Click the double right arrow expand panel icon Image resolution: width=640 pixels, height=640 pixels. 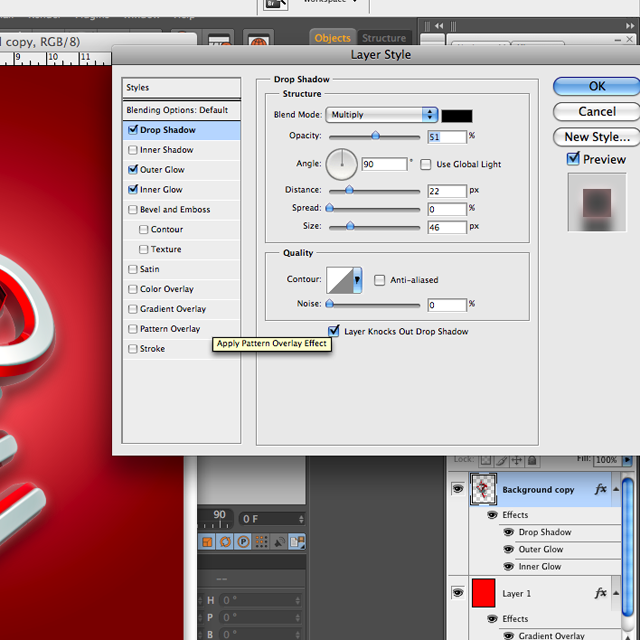coord(630,26)
